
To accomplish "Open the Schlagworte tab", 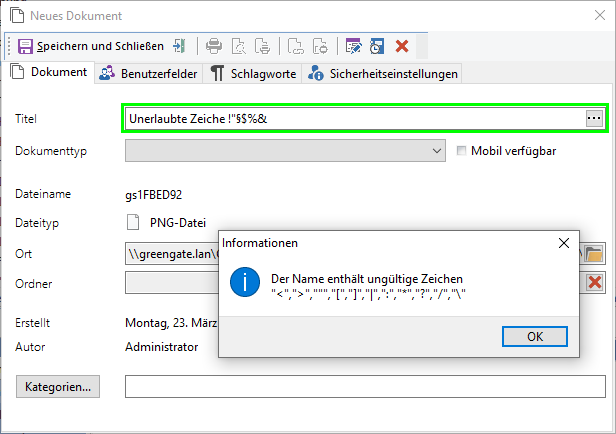I will pos(253,73).
